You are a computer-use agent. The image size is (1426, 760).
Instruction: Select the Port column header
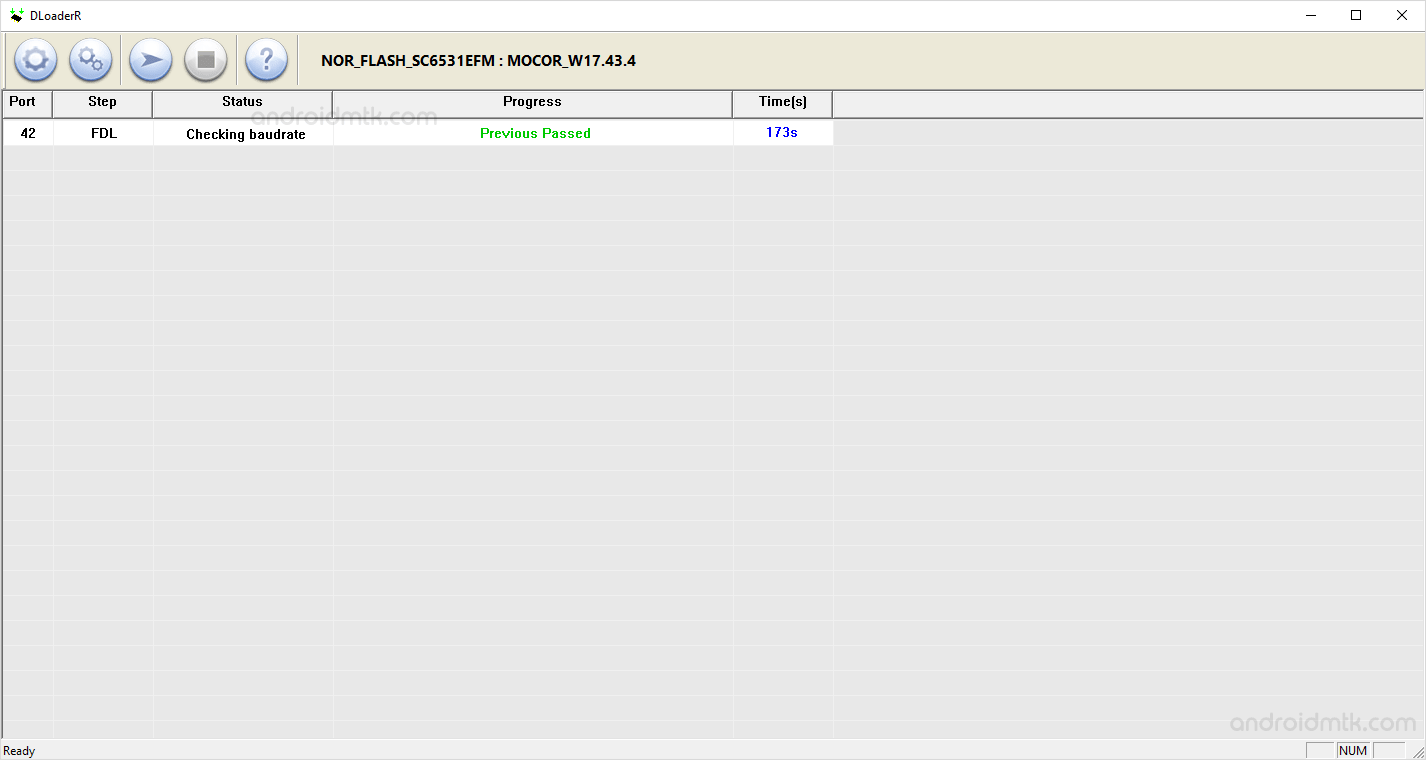pos(27,103)
